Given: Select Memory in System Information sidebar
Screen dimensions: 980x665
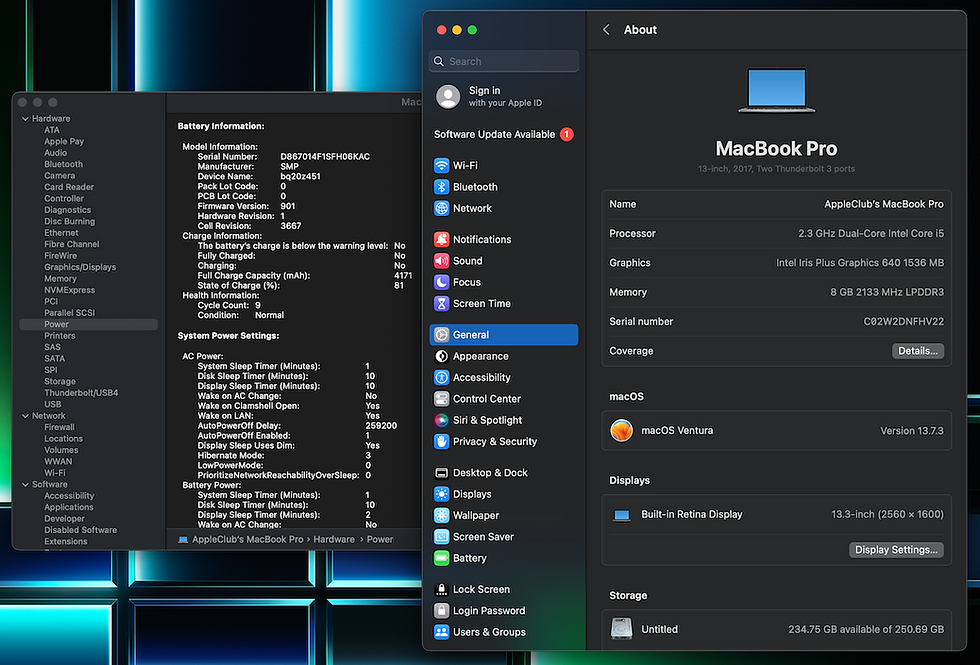Looking at the screenshot, I should pos(60,279).
